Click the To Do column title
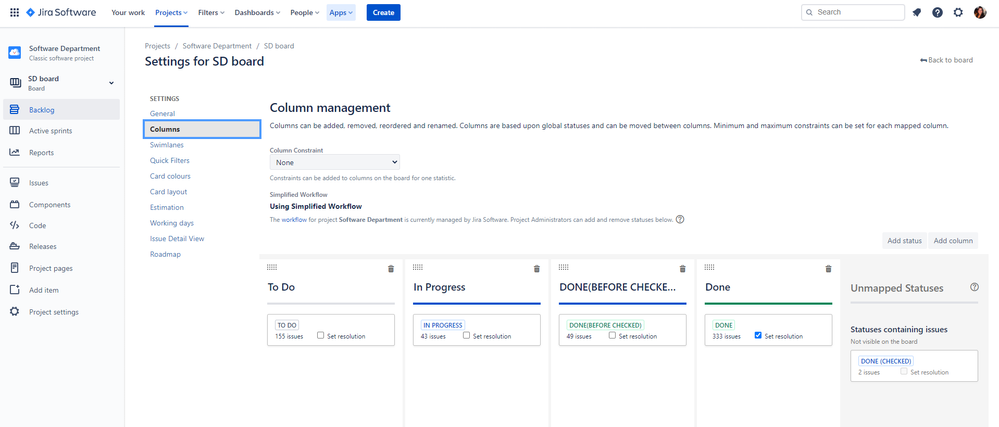This screenshot has height=427, width=999. point(281,287)
